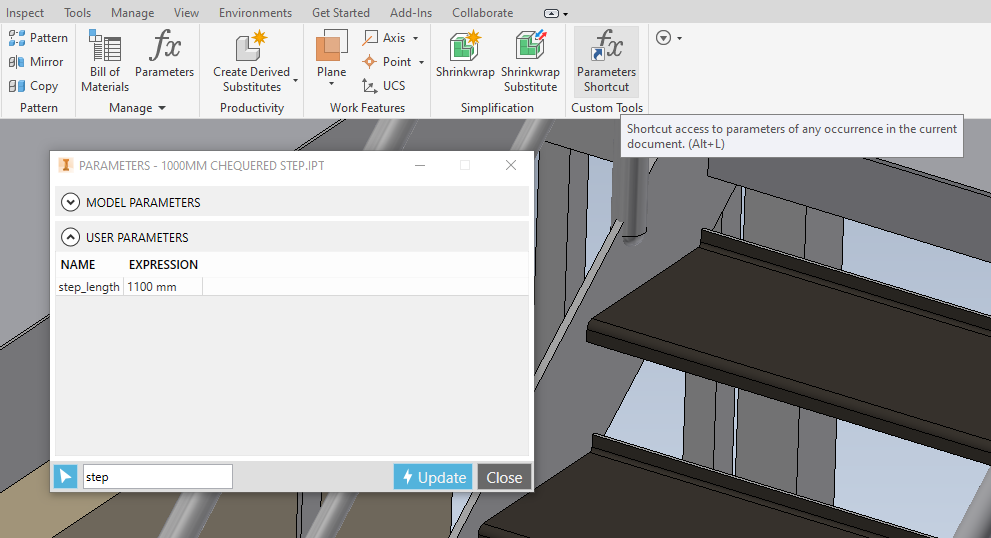Click the EXPRESSION column header
This screenshot has height=538, width=991.
163,264
